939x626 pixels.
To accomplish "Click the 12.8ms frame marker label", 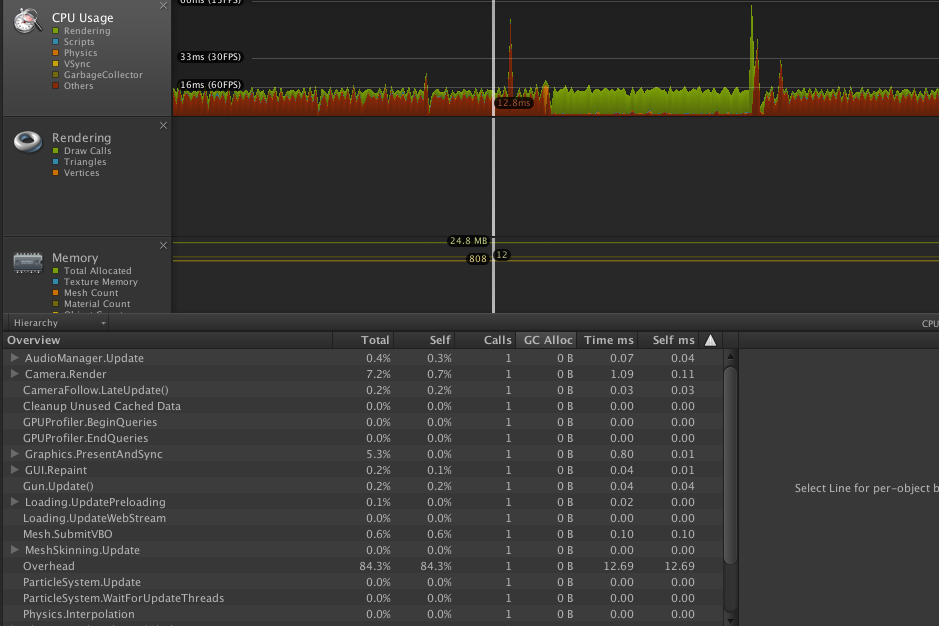I will click(x=513, y=103).
